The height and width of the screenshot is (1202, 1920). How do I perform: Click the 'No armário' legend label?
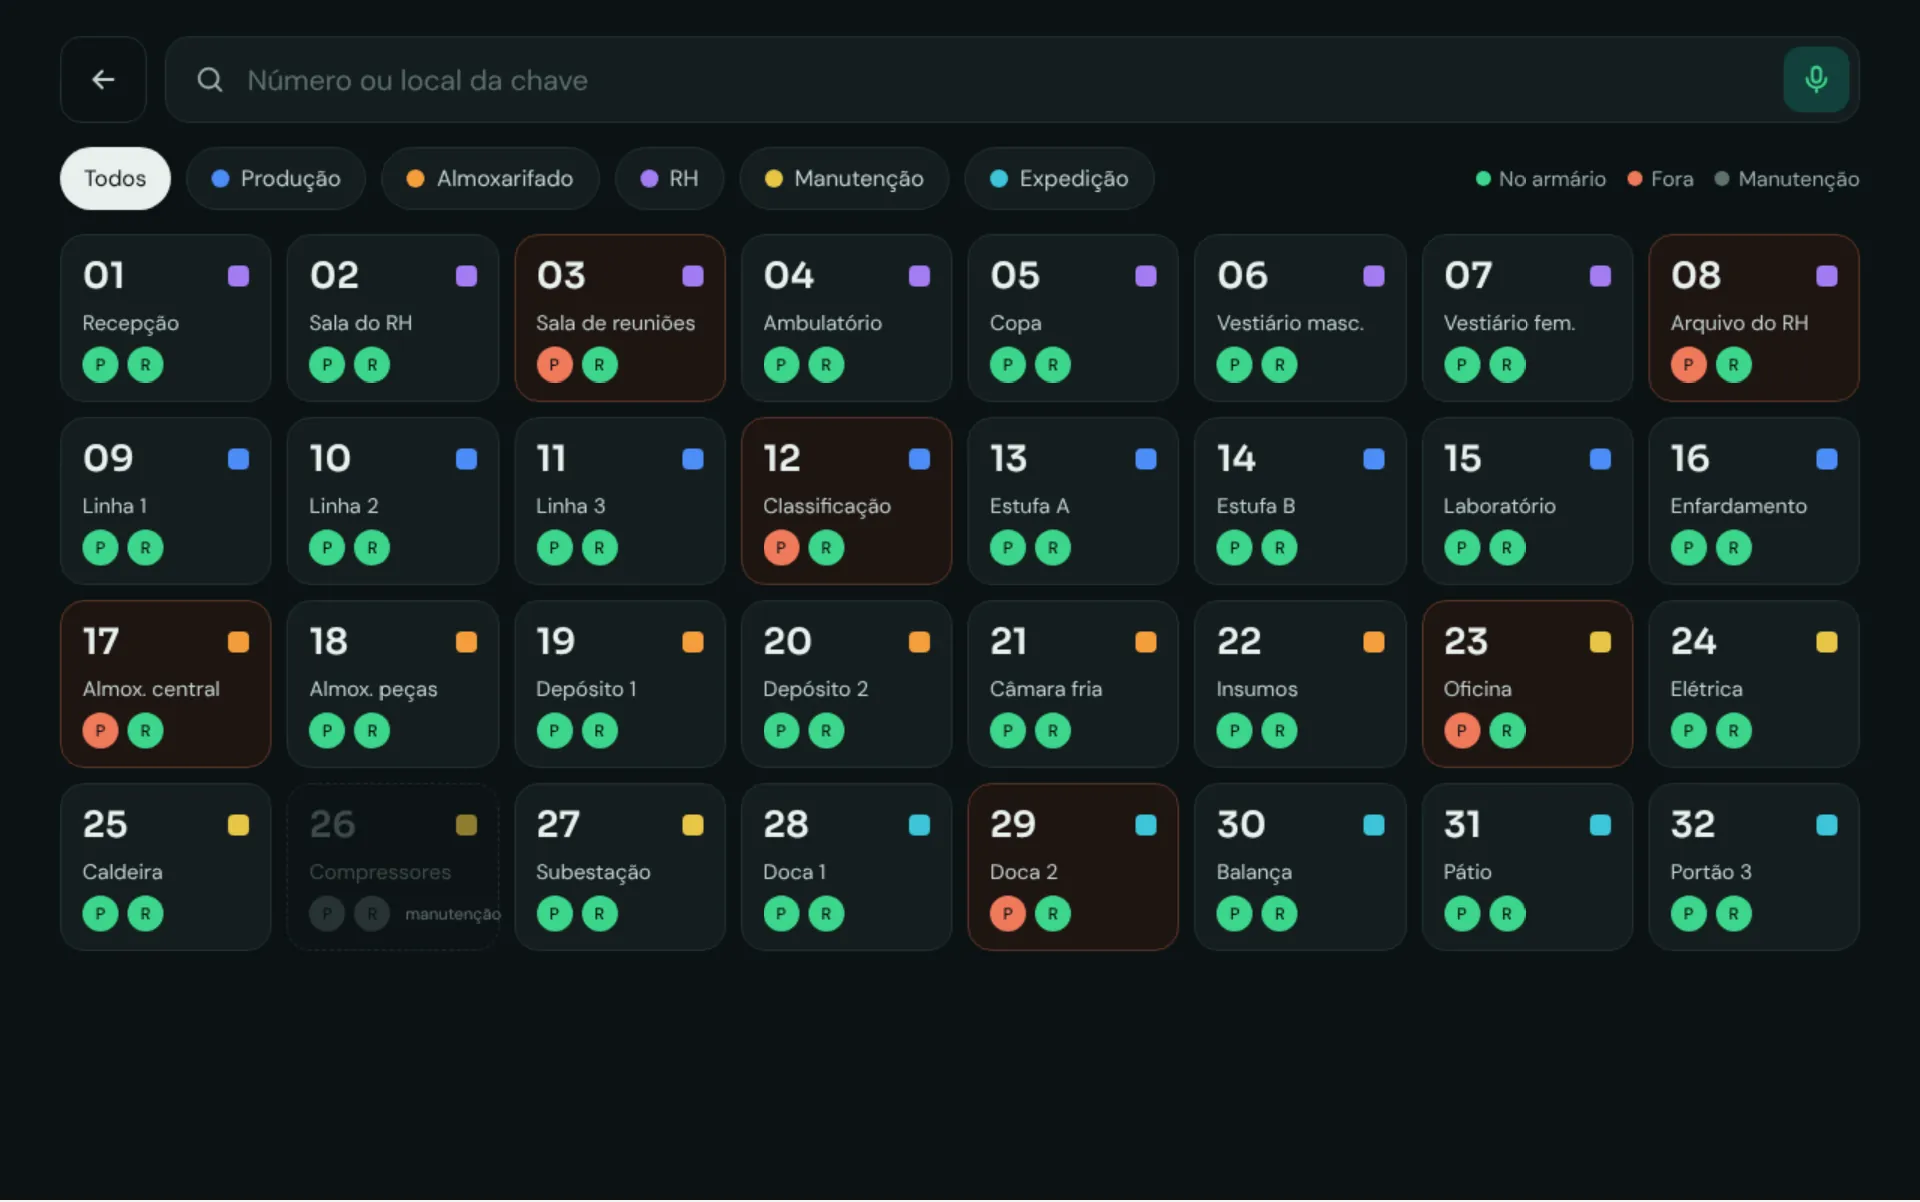tap(1552, 179)
